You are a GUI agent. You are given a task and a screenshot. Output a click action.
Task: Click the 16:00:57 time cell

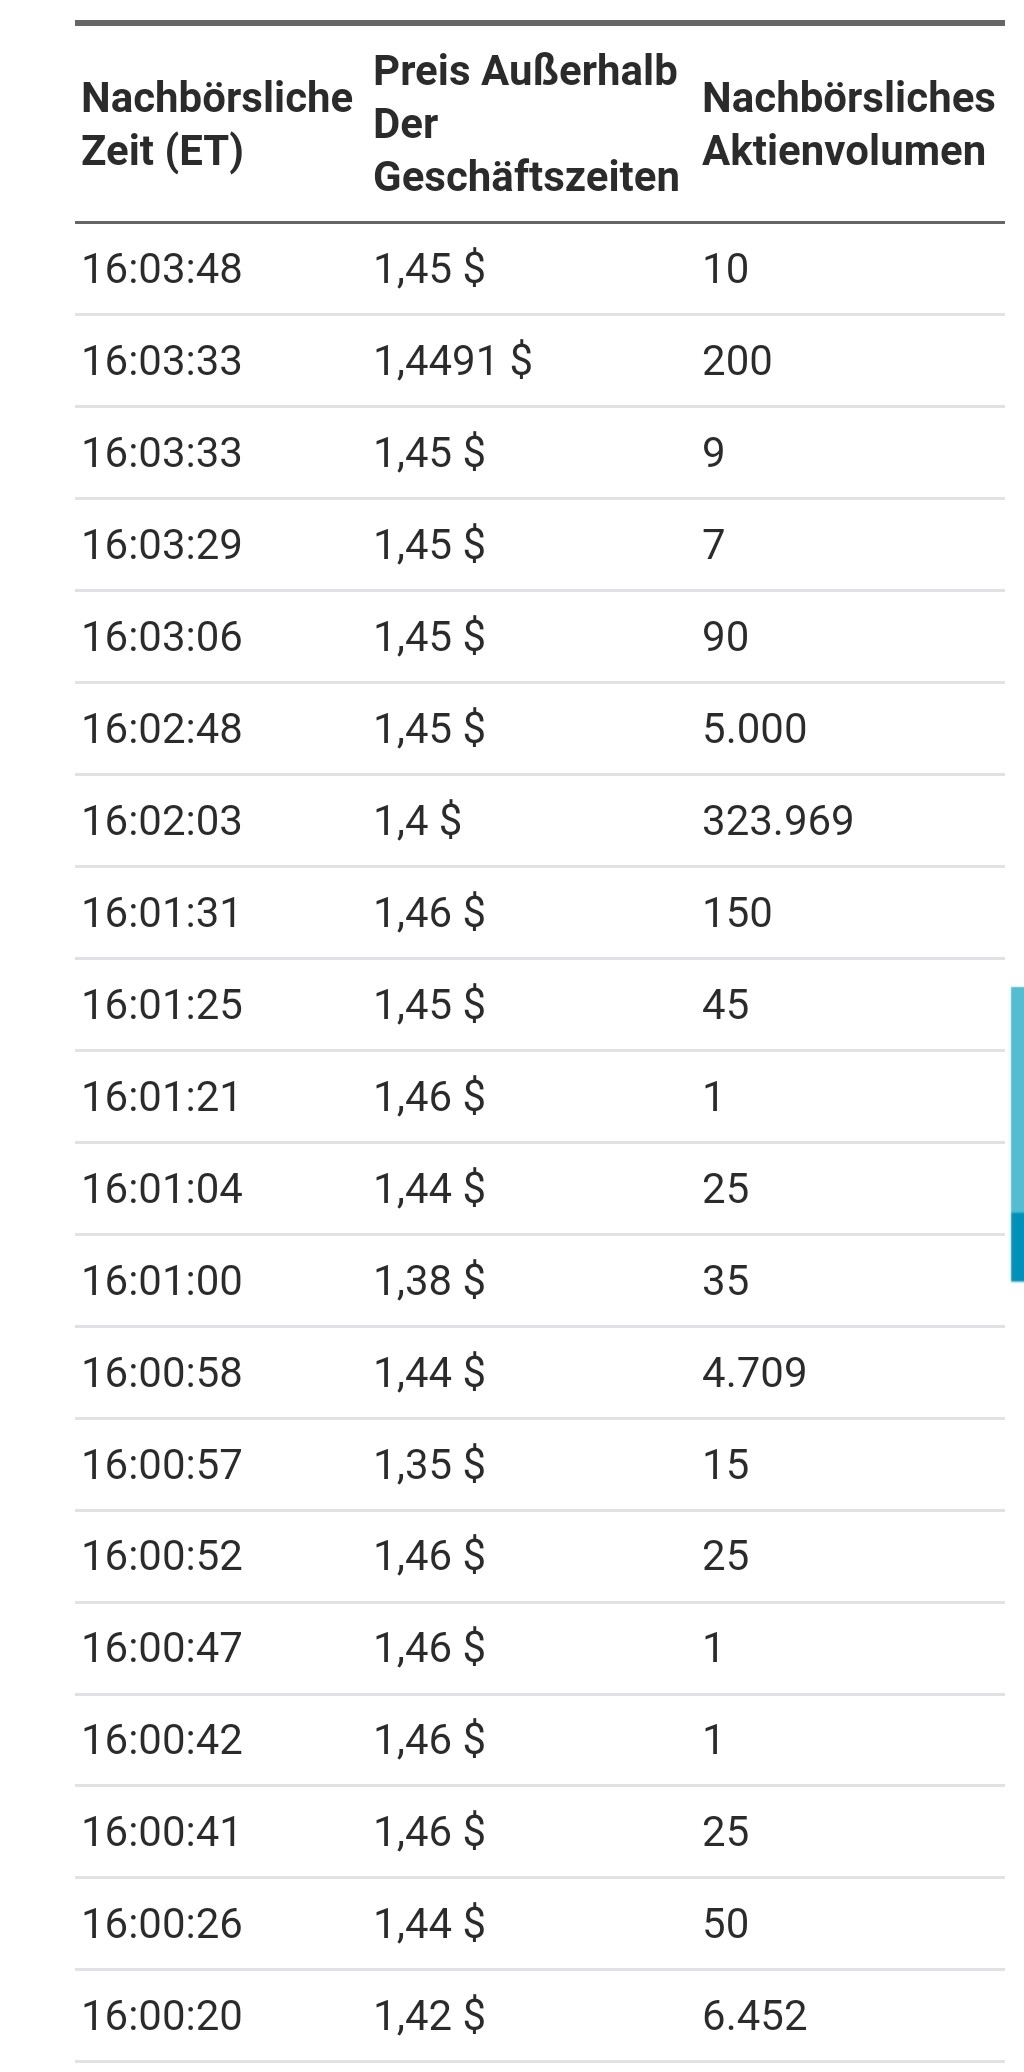(162, 1465)
